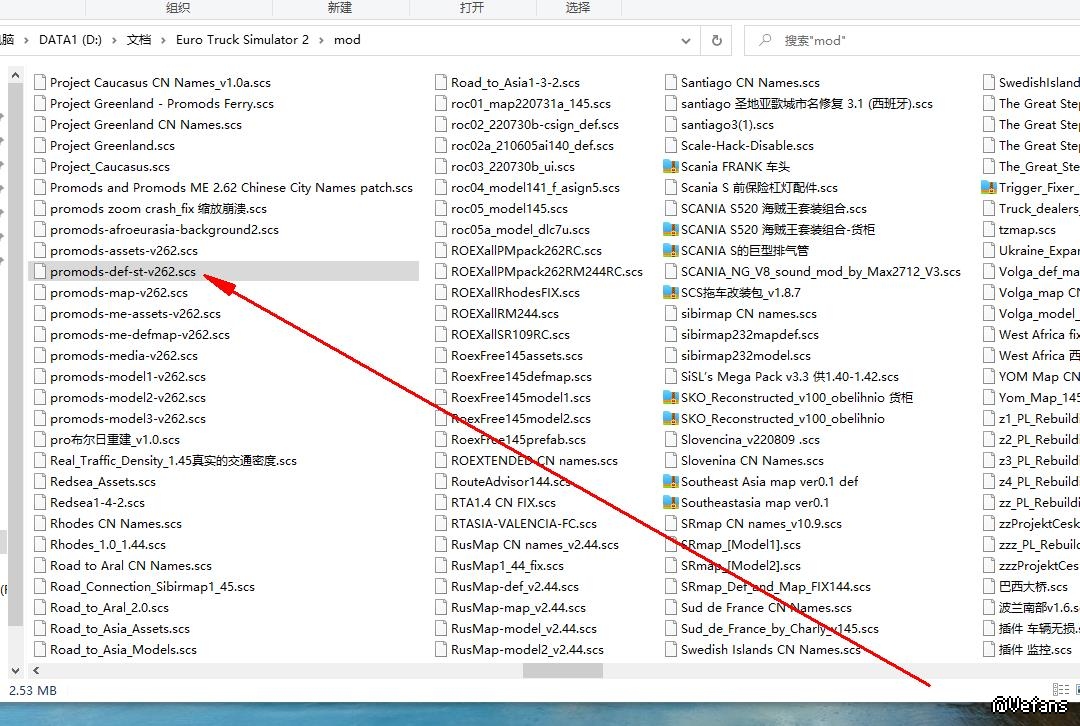
Task: Click file icon of 插件 监控.scs
Action: click(x=989, y=650)
